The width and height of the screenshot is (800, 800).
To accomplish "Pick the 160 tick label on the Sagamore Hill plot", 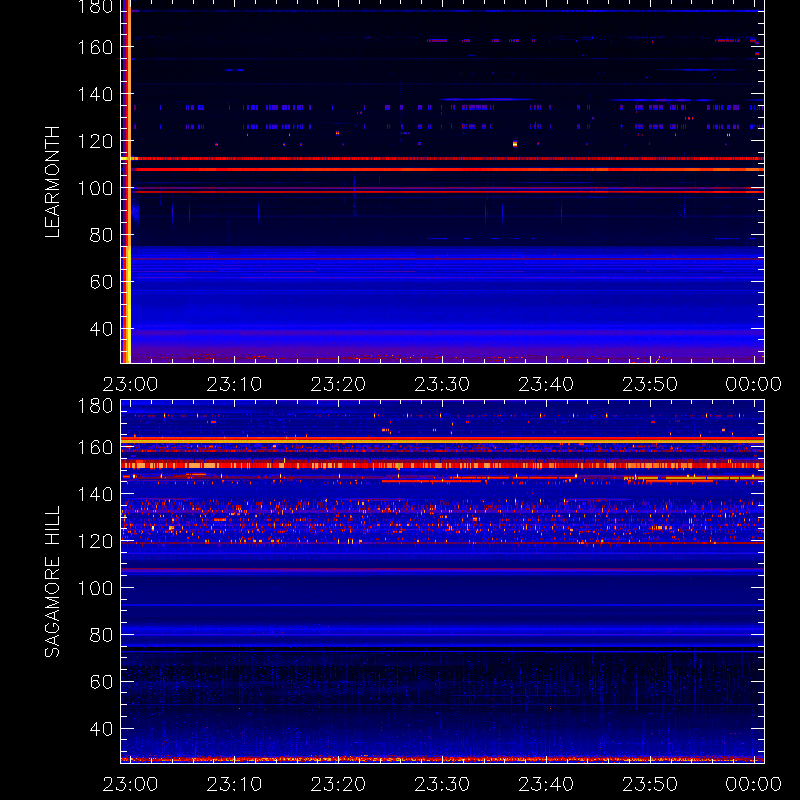I will click(95, 447).
